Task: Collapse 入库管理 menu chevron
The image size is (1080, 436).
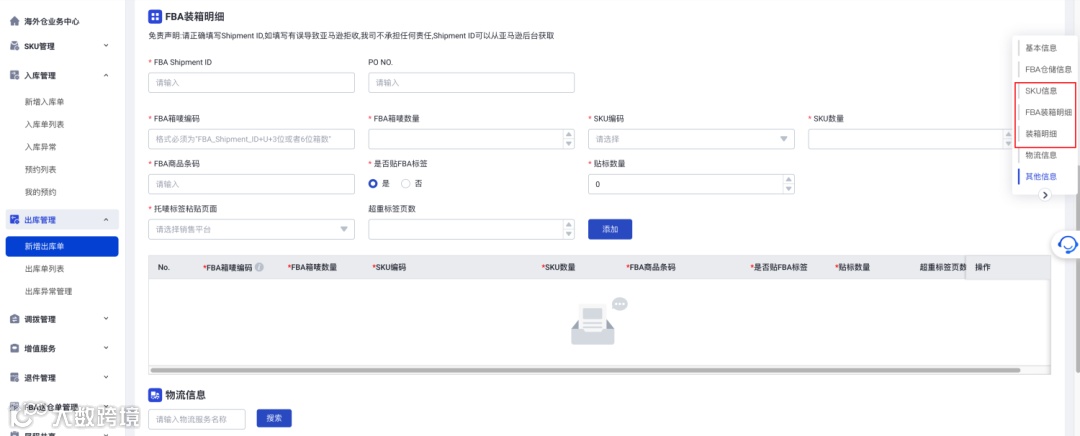Action: tap(106, 75)
